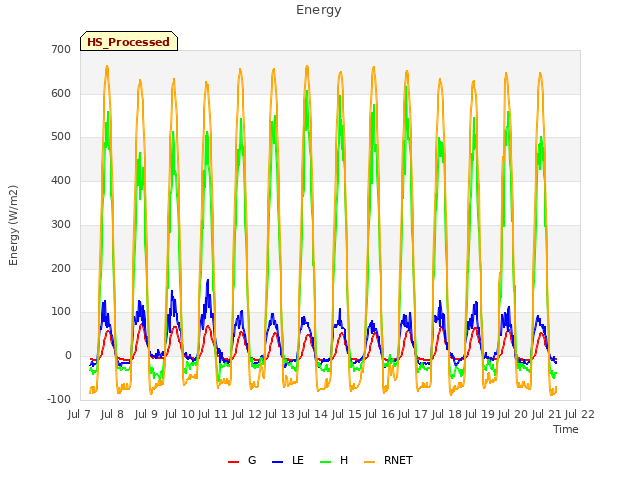Click the red G legend color marker
The image size is (640, 480).
233,462
